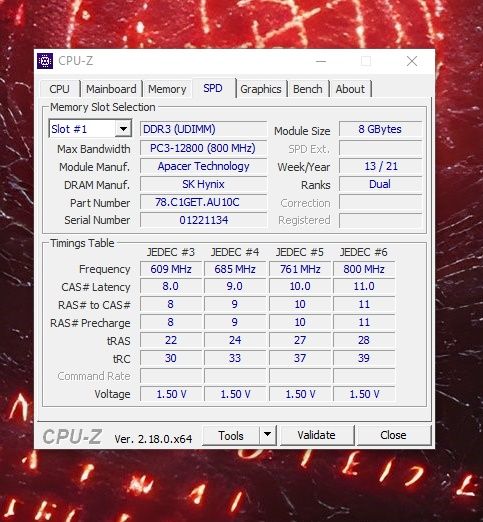
Task: Click the JEDEC #3 voltage 1.50 V cell
Action: 171,394
